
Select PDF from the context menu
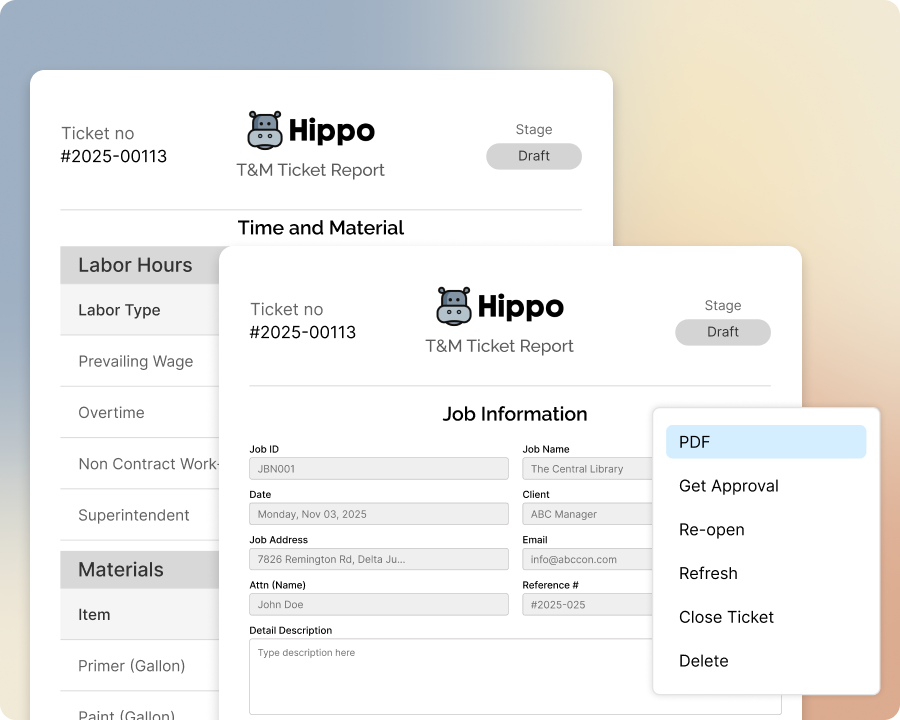click(766, 442)
